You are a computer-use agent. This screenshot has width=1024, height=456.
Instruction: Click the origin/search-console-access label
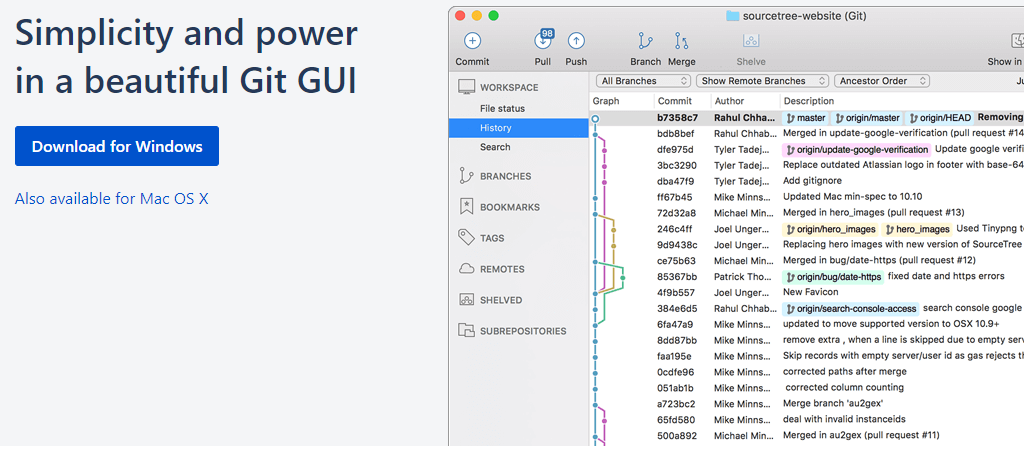tap(851, 308)
